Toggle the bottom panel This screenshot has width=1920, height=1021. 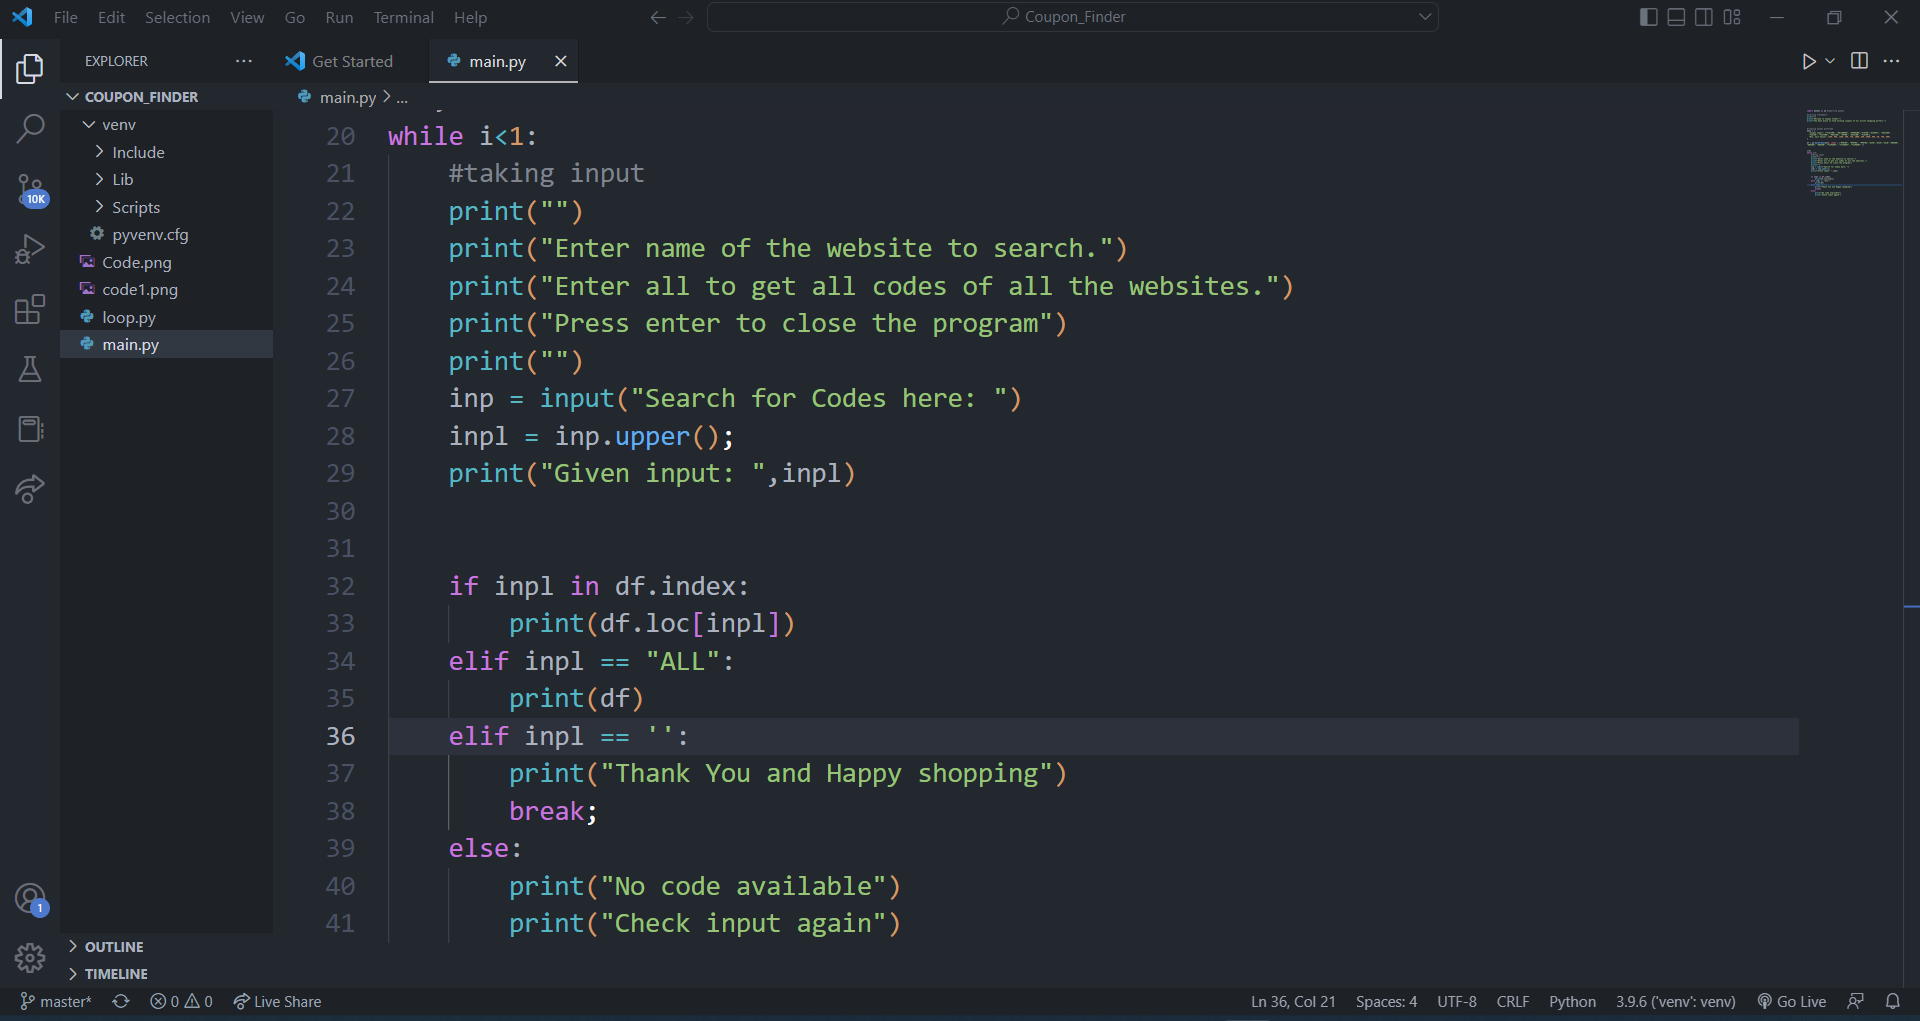pyautogui.click(x=1677, y=17)
